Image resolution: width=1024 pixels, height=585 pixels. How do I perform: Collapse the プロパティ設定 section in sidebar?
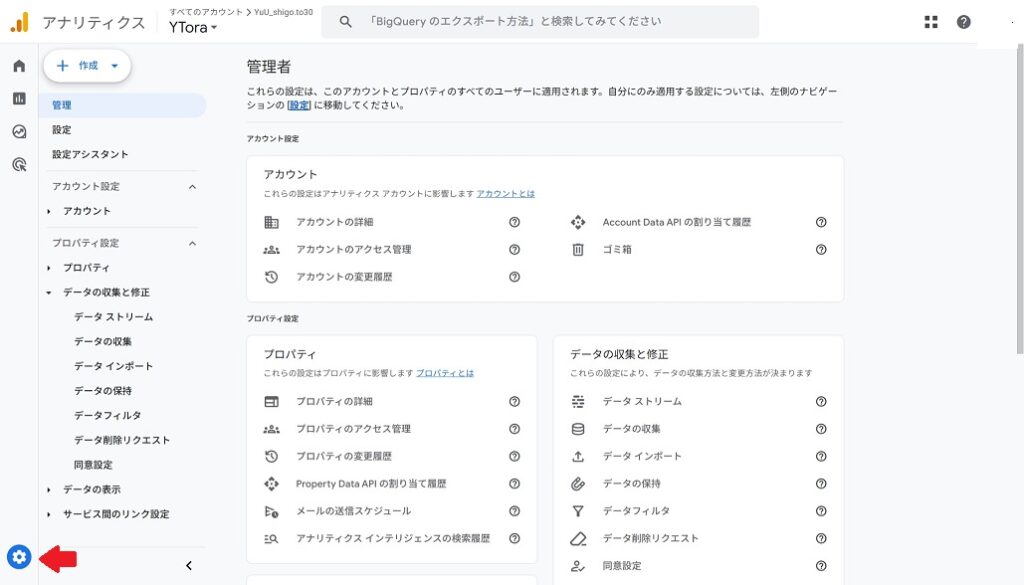pos(192,244)
